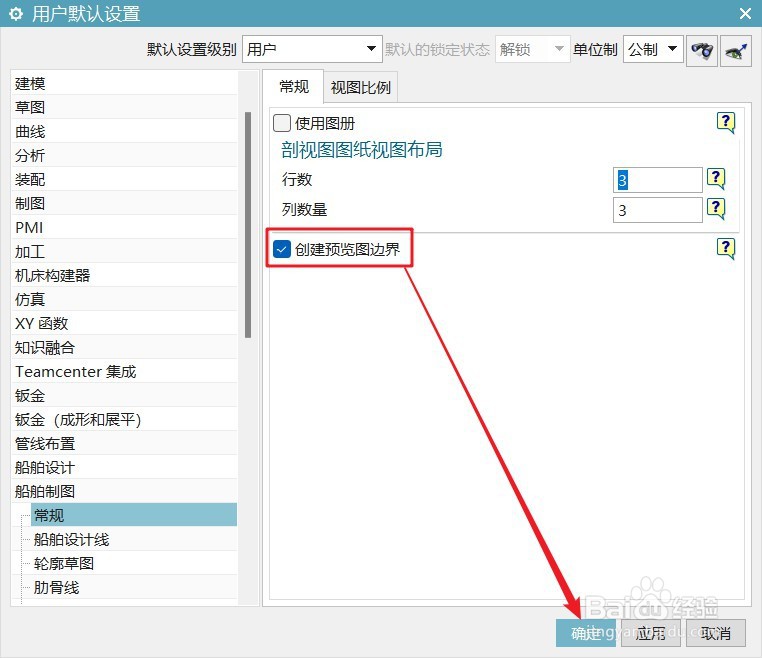Image resolution: width=762 pixels, height=658 pixels.
Task: Click the 应用 button
Action: coord(651,633)
